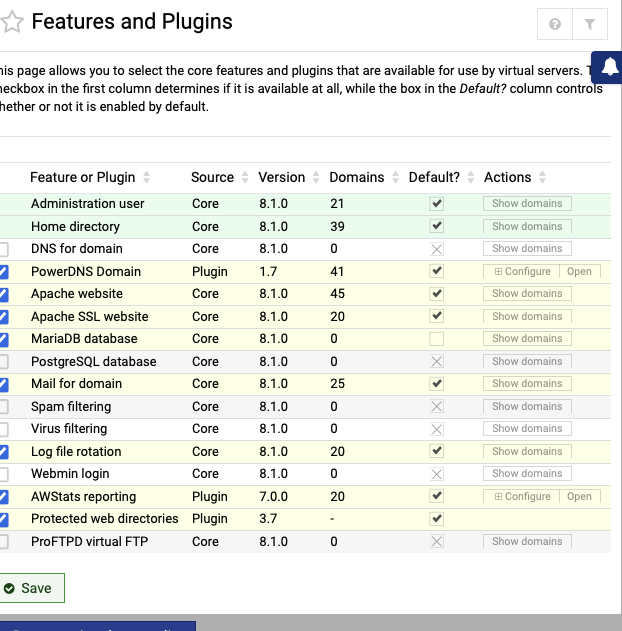Toggle Default checkbox for Apache website
Image resolution: width=622 pixels, height=631 pixels.
[x=437, y=294]
